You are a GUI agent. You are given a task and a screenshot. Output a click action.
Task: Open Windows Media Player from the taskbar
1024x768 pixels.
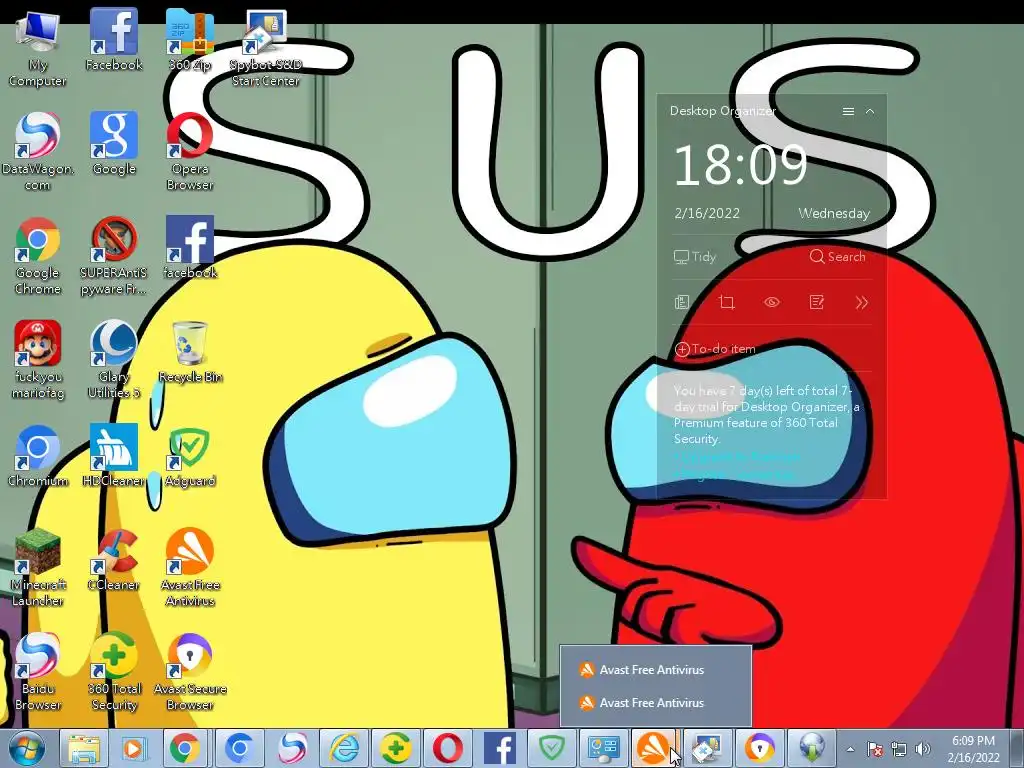point(135,748)
